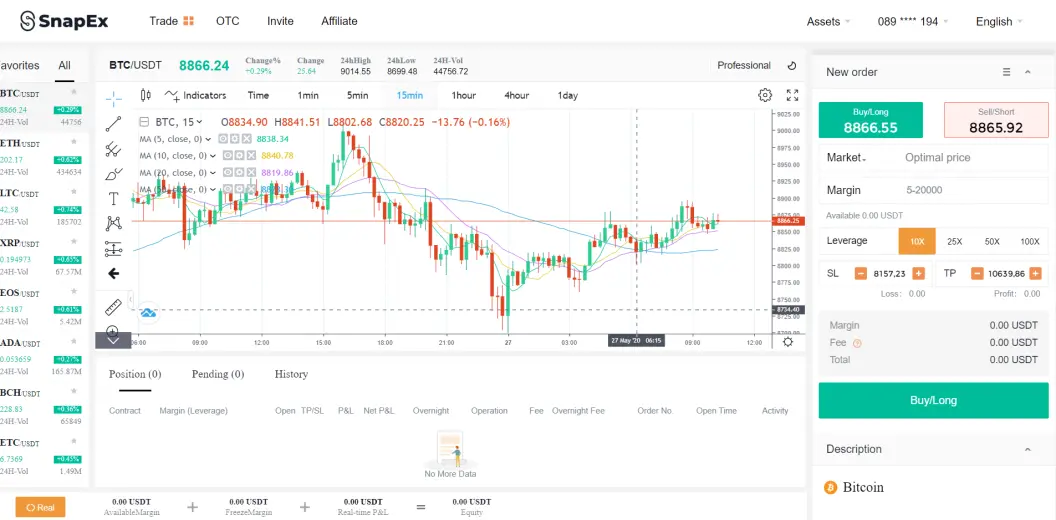This screenshot has width=1056, height=520.
Task: Expand MA (10, close, 0) dropdown
Action: click(x=213, y=156)
